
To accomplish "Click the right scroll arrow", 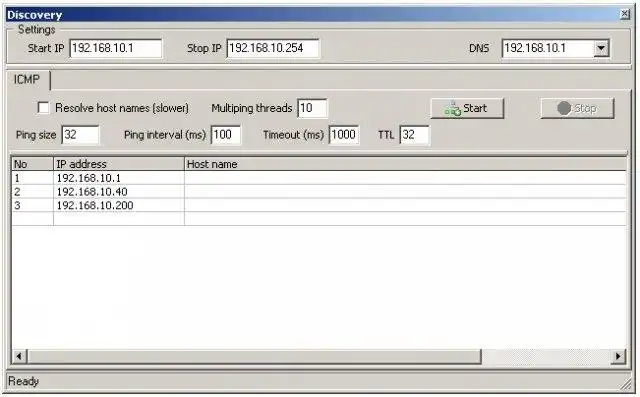I will [618, 356].
